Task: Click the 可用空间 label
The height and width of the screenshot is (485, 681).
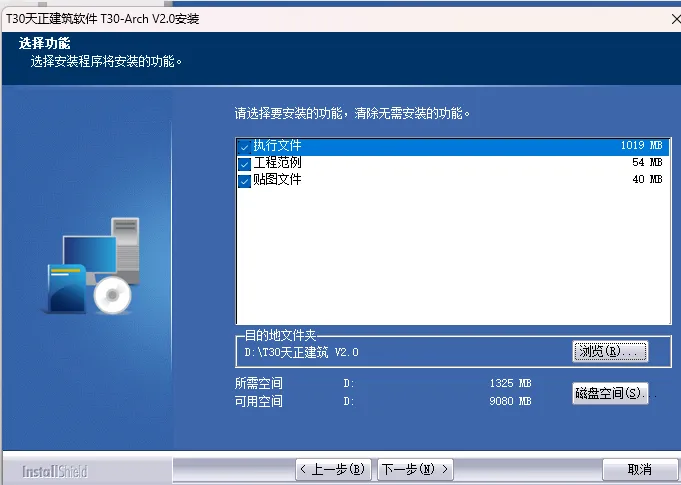Action: pos(258,401)
